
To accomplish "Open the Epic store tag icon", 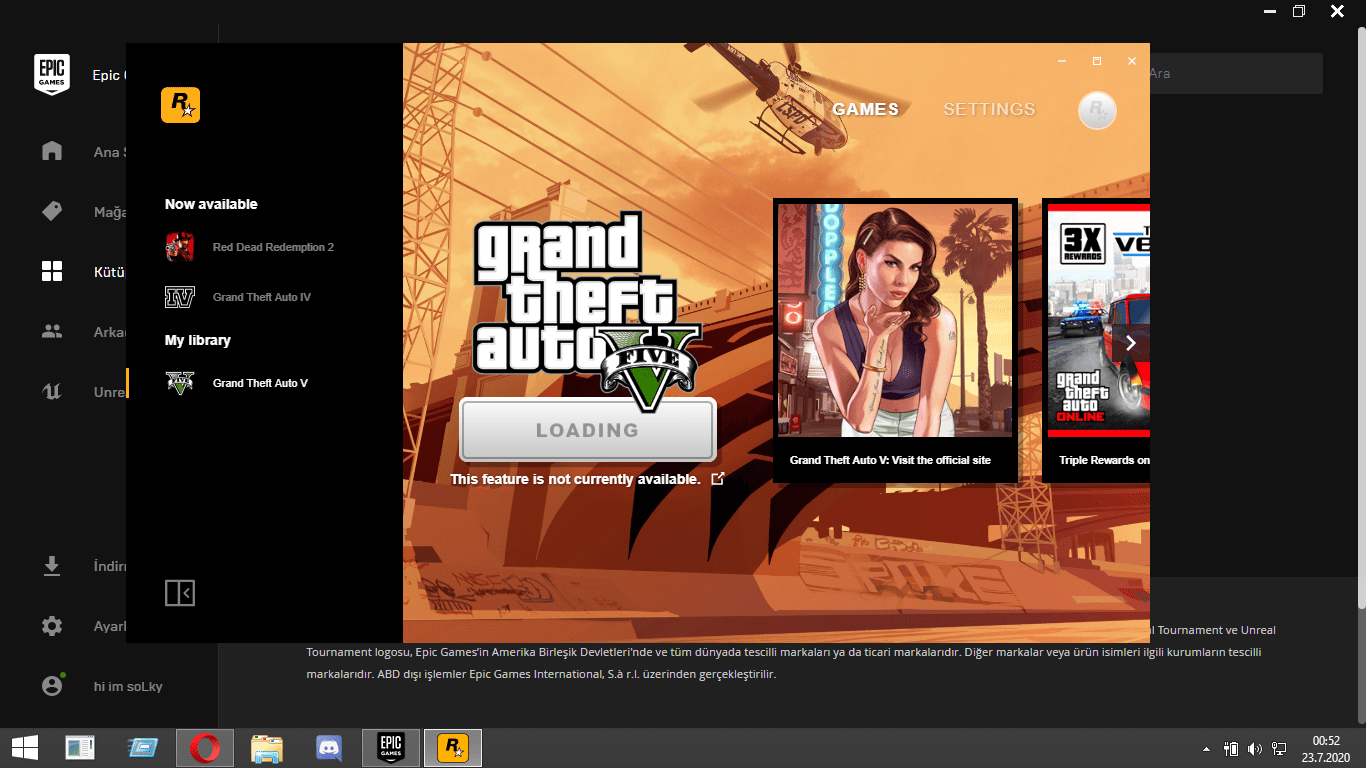I will click(52, 212).
